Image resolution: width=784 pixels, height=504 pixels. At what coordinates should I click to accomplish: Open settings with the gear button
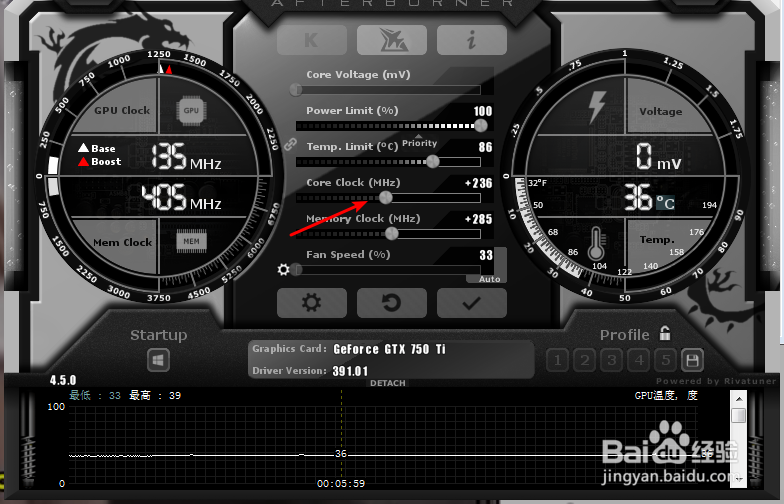point(312,303)
